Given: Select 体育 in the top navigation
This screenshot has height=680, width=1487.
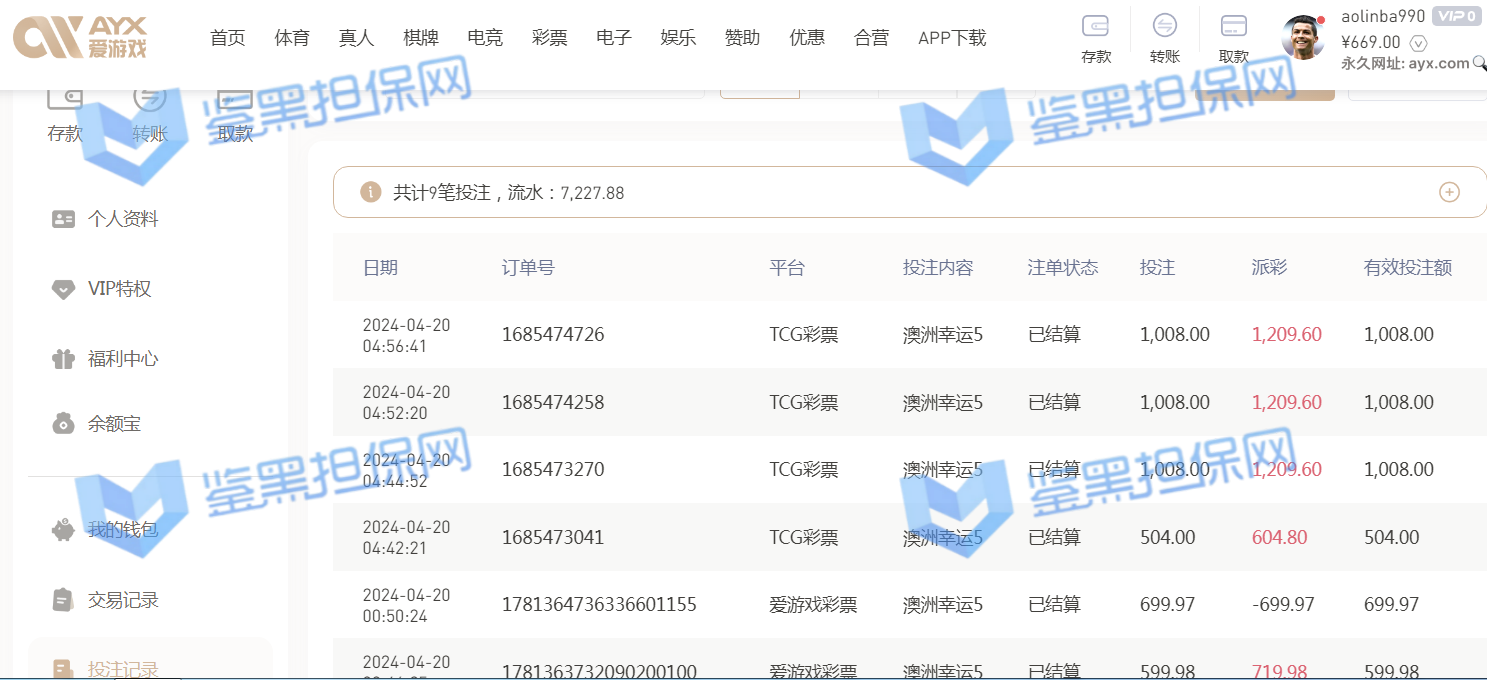Looking at the screenshot, I should click(x=292, y=38).
